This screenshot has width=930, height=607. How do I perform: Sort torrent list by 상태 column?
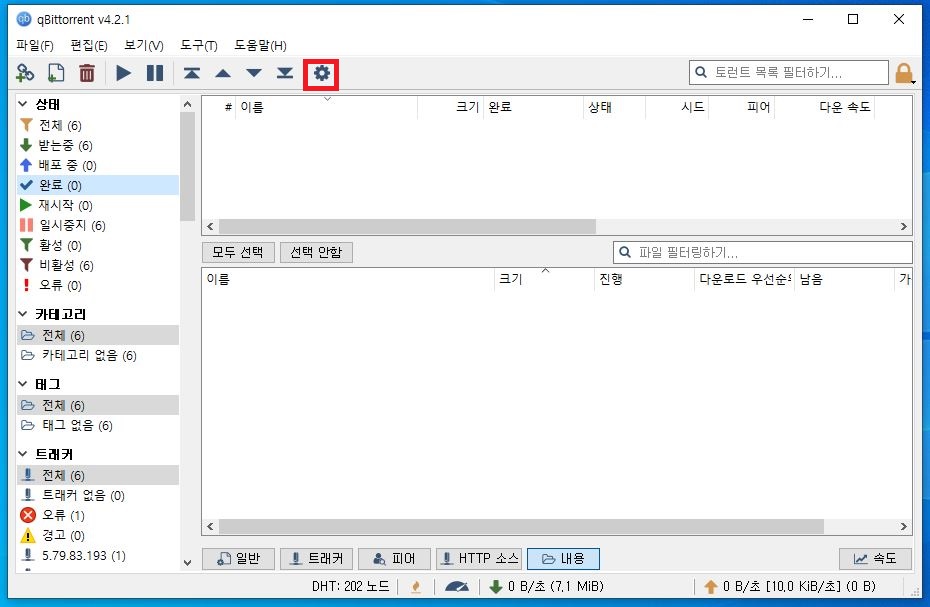(614, 107)
